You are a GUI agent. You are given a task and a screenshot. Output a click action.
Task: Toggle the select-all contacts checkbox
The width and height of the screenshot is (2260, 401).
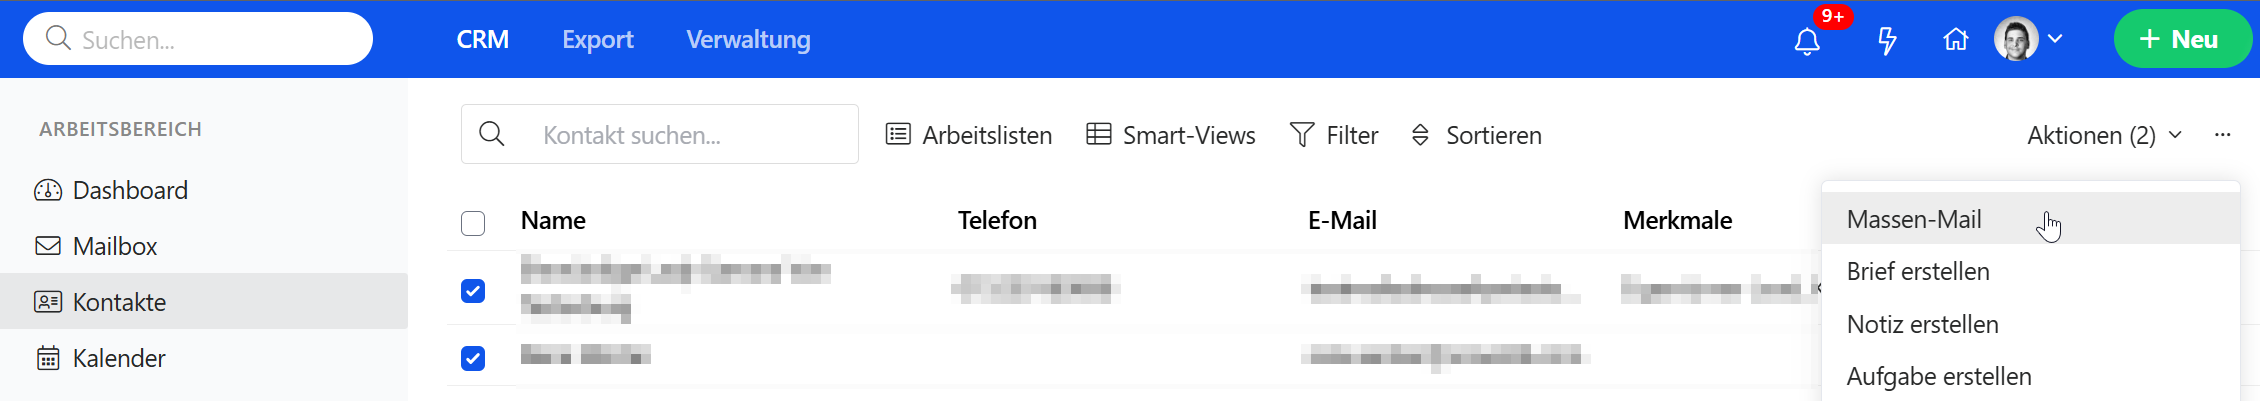[x=473, y=222]
